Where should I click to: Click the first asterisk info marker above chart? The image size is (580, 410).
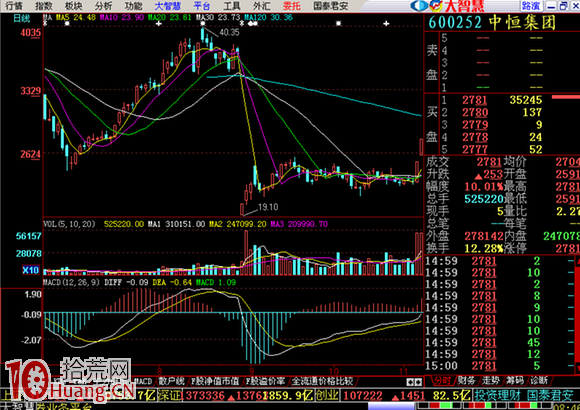coord(45,24)
